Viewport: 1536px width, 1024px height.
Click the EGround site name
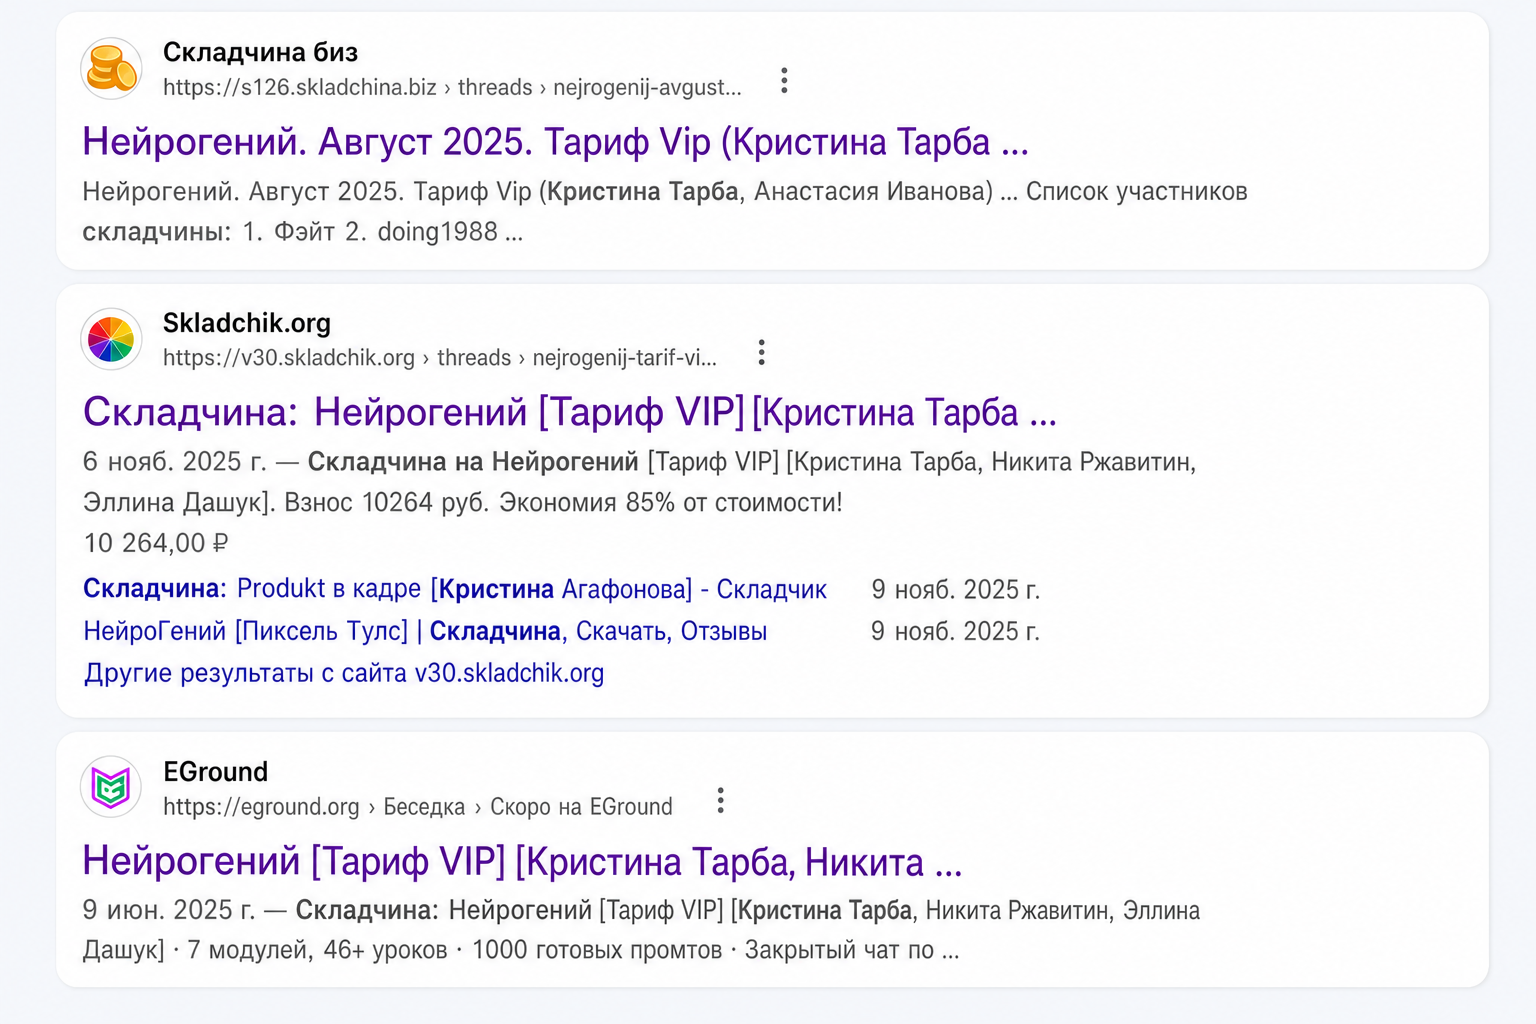216,772
